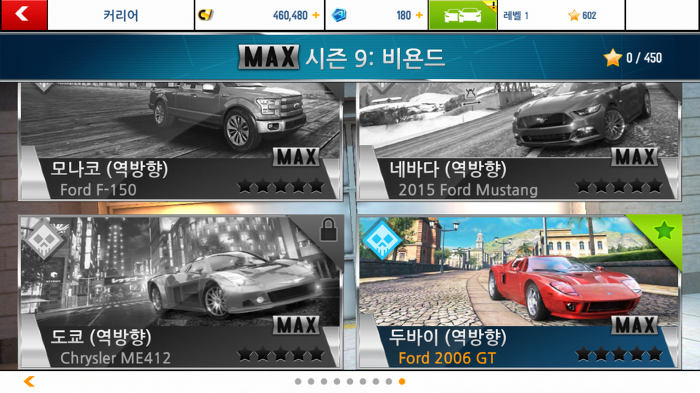Click the green star corner on 두바이 card
This screenshot has width=700, height=393.
click(x=664, y=231)
